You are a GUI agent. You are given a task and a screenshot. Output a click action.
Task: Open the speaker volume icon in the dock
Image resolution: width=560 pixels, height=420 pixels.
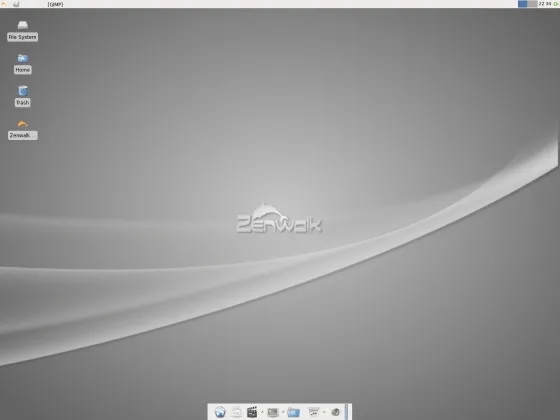click(335, 412)
